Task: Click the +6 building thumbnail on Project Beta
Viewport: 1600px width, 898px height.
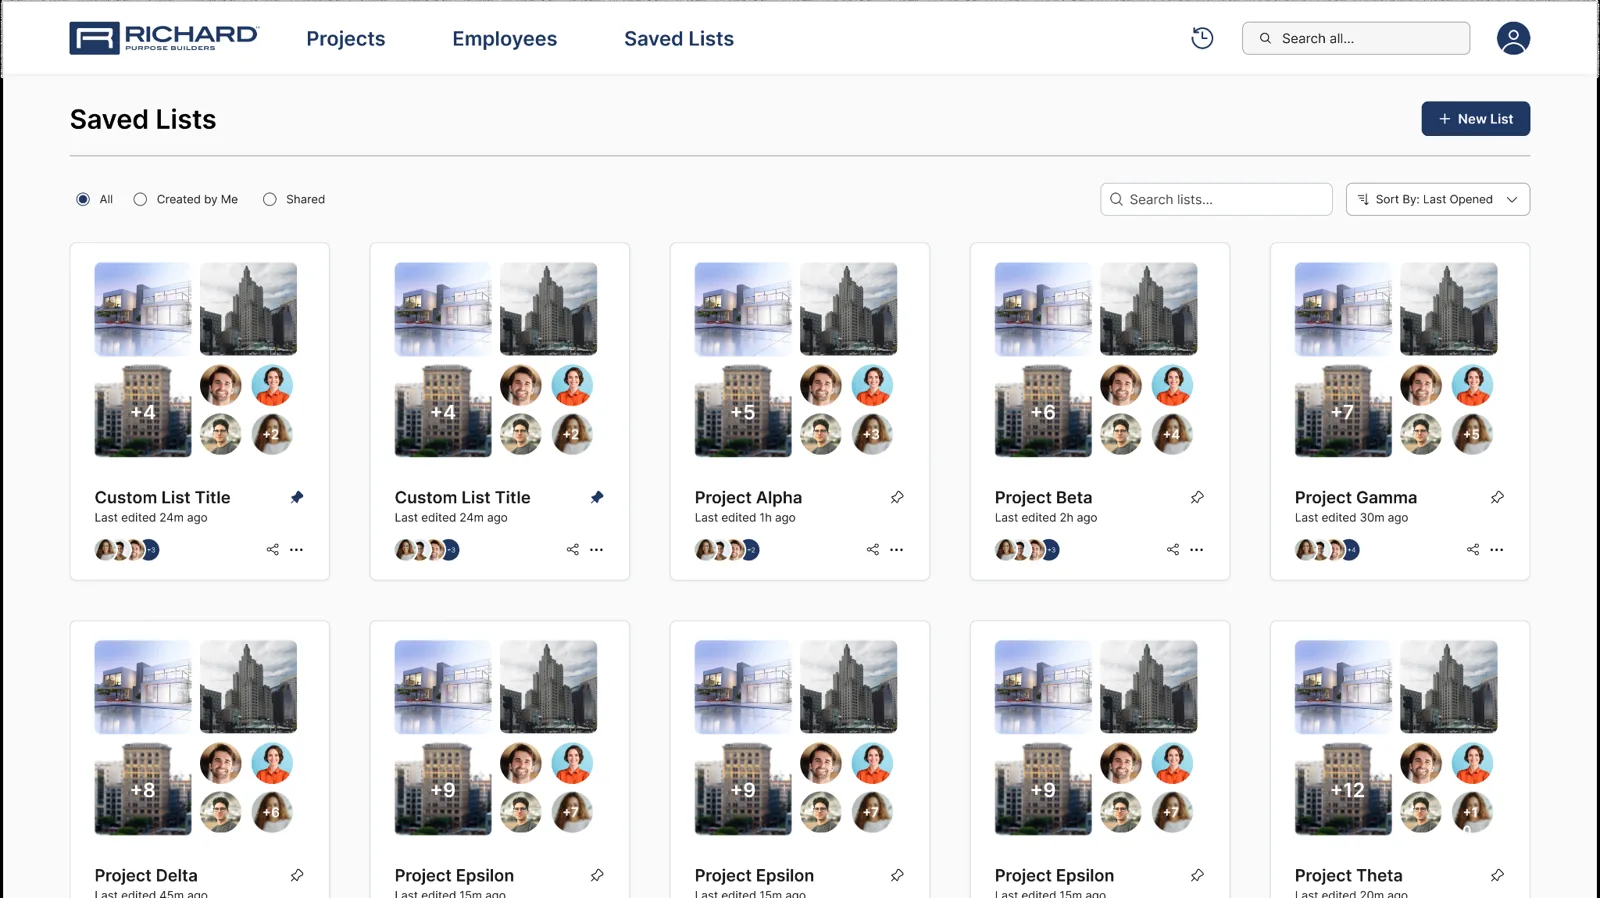Action: (x=1043, y=411)
